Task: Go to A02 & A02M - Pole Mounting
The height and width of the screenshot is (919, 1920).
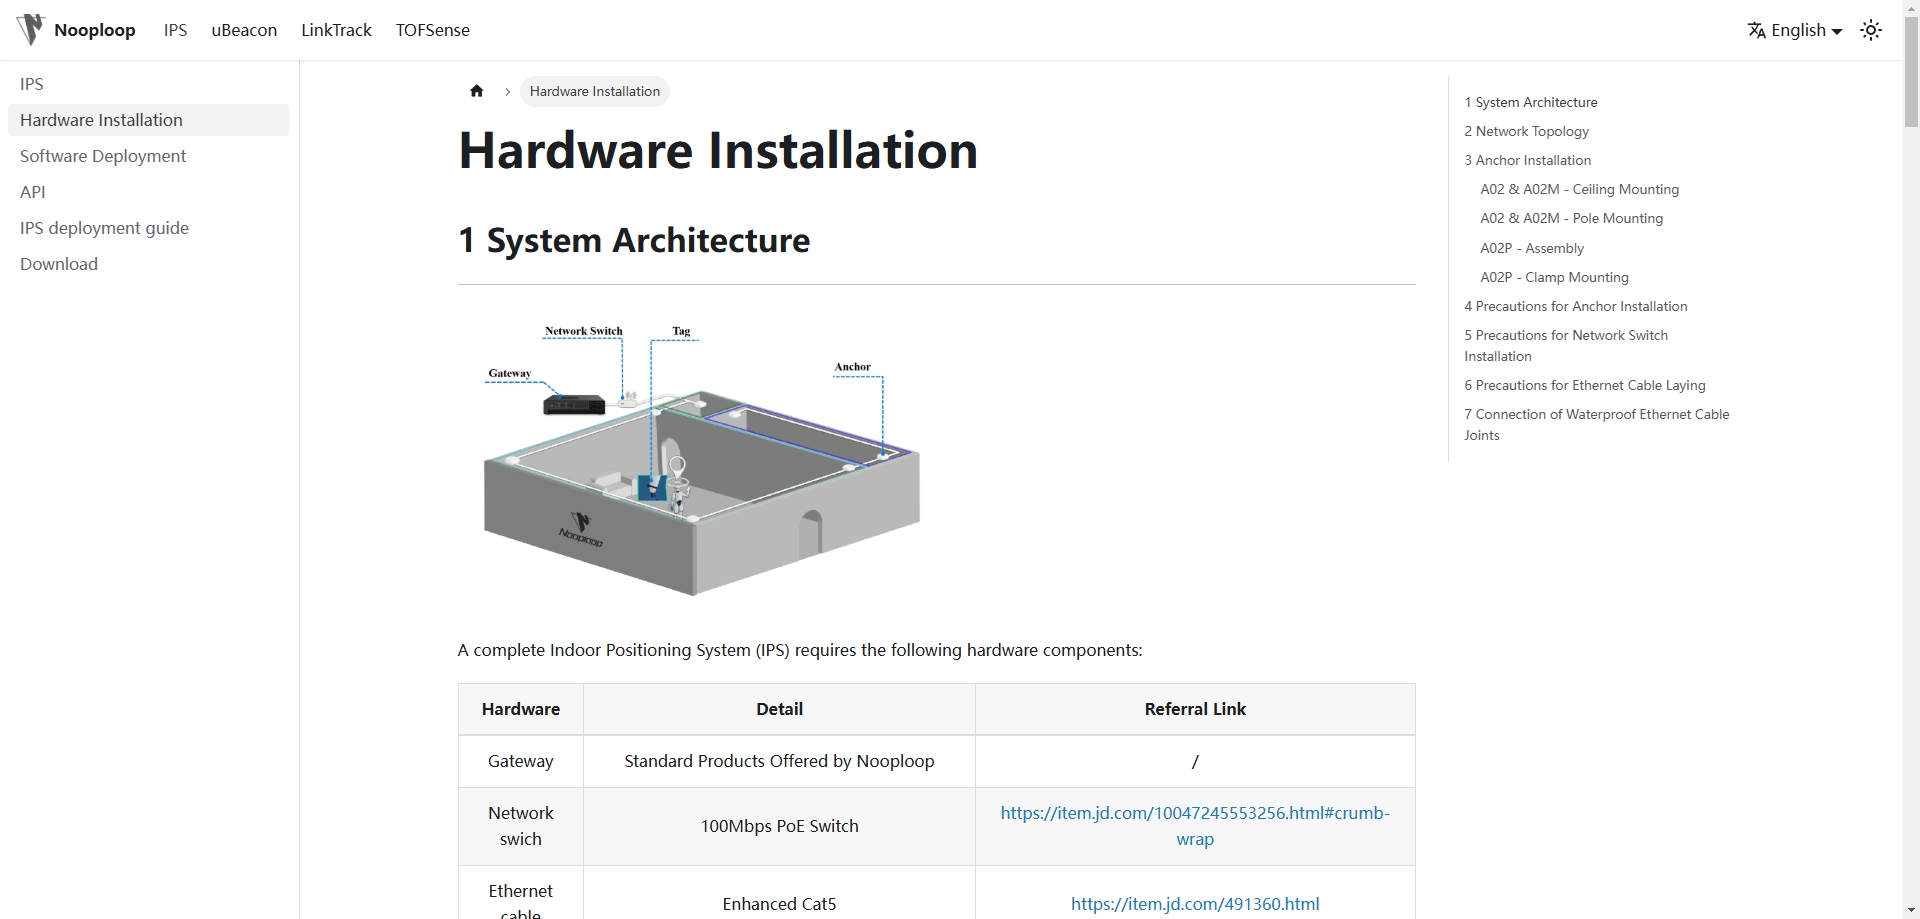Action: (x=1571, y=218)
